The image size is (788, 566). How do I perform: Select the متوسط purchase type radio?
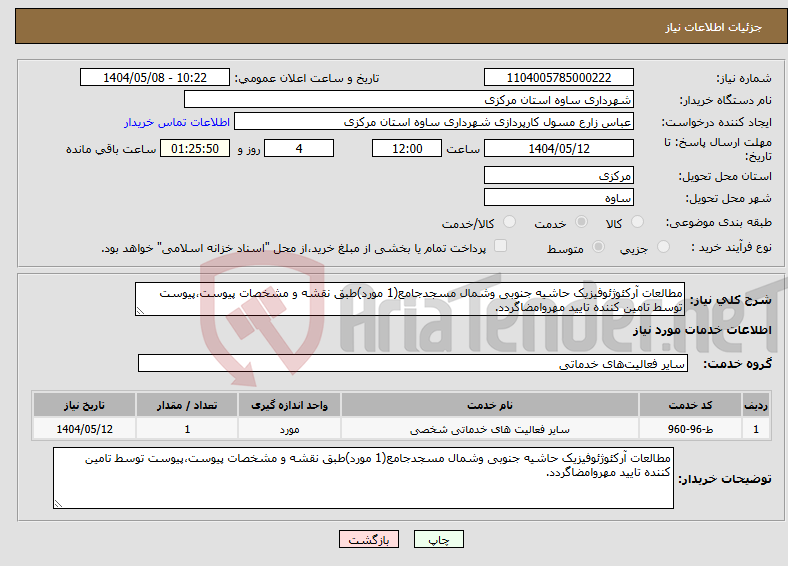click(598, 246)
